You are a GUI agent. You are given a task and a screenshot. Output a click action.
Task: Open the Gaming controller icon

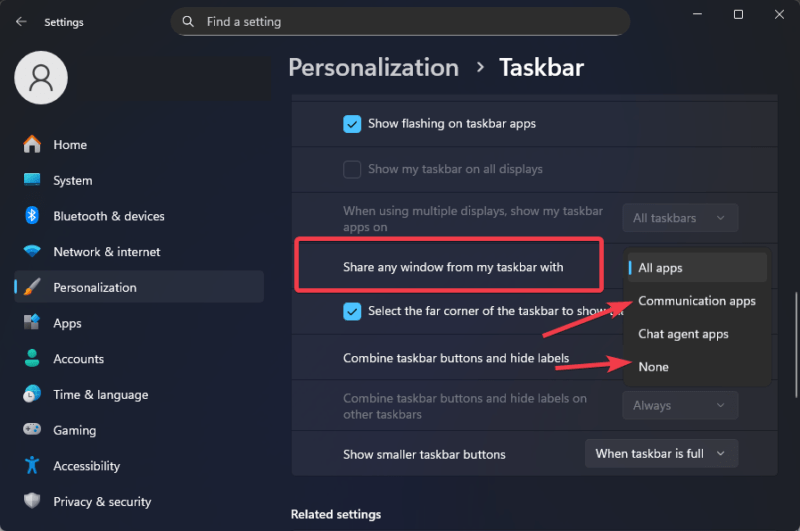(x=32, y=430)
